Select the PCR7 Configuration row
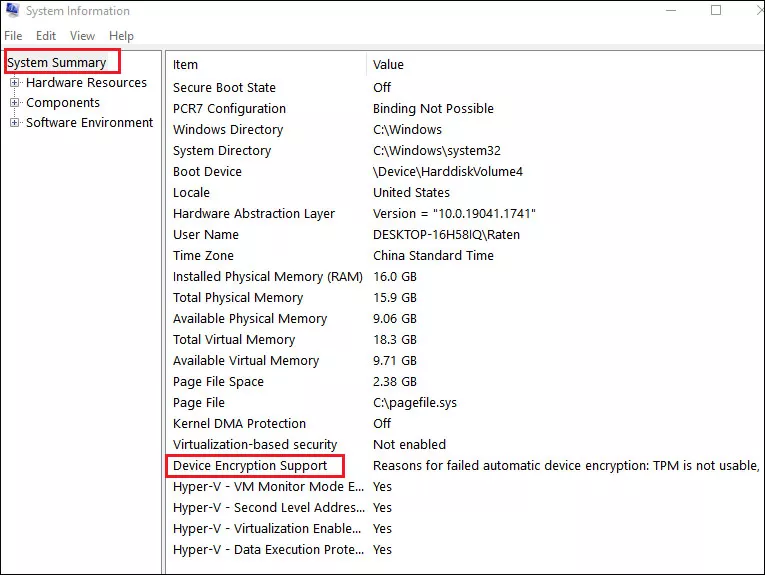 [x=466, y=108]
